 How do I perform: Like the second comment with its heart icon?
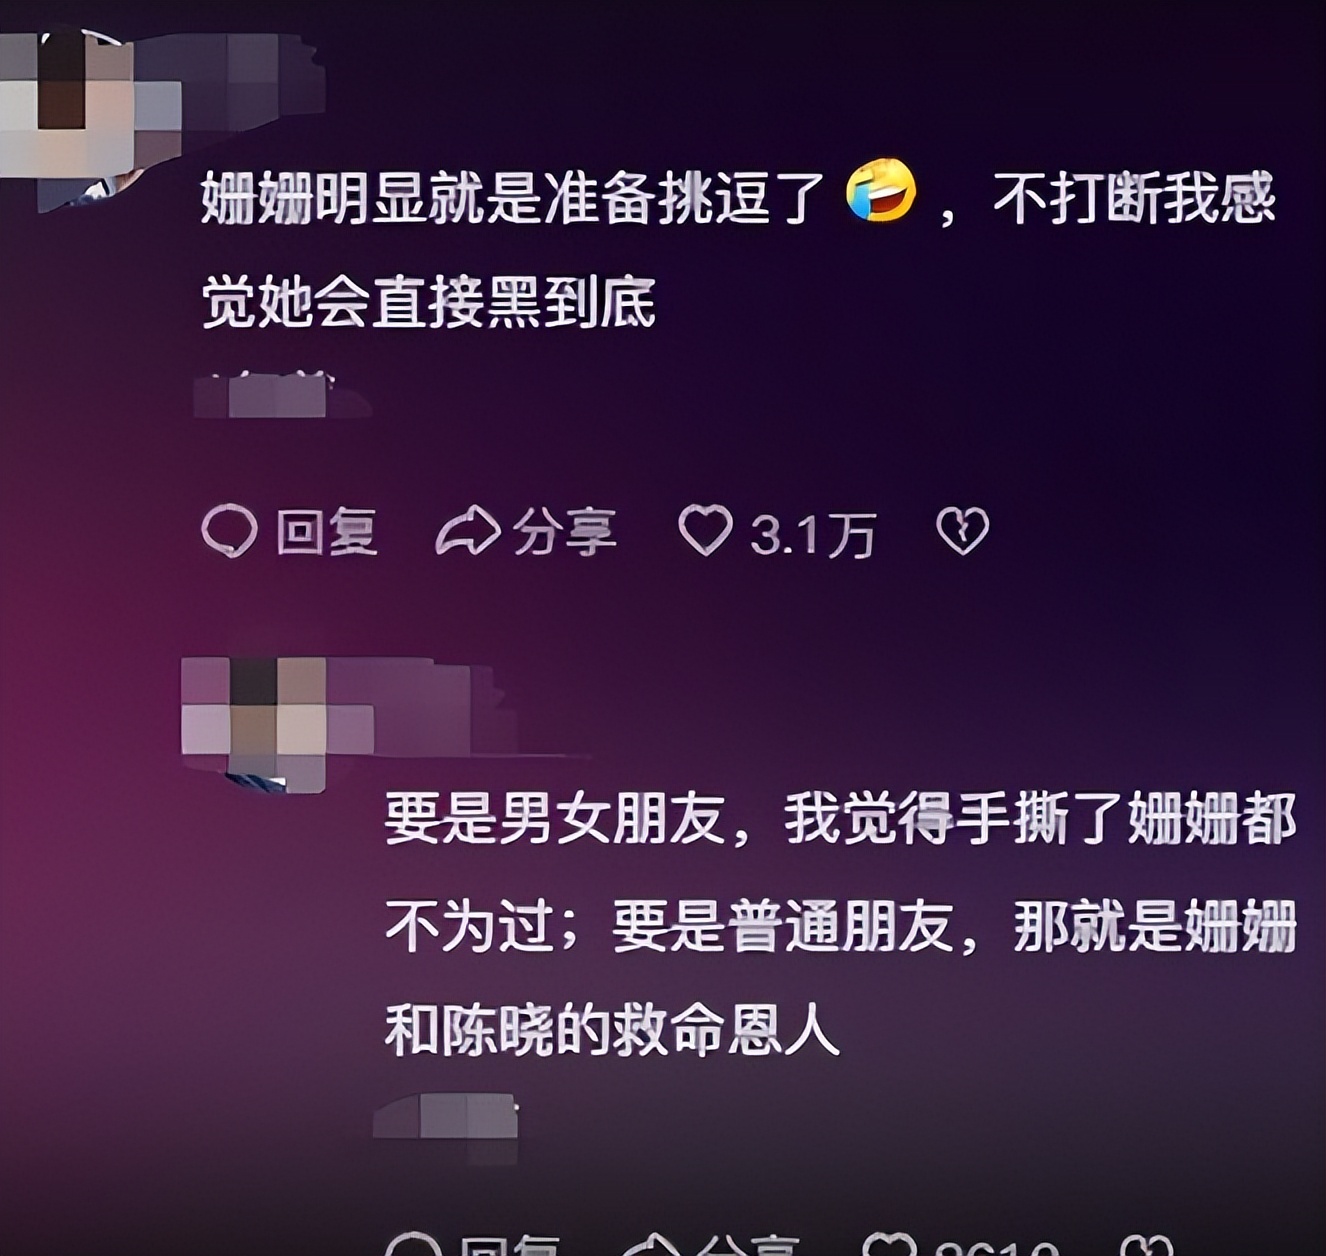tap(889, 1244)
